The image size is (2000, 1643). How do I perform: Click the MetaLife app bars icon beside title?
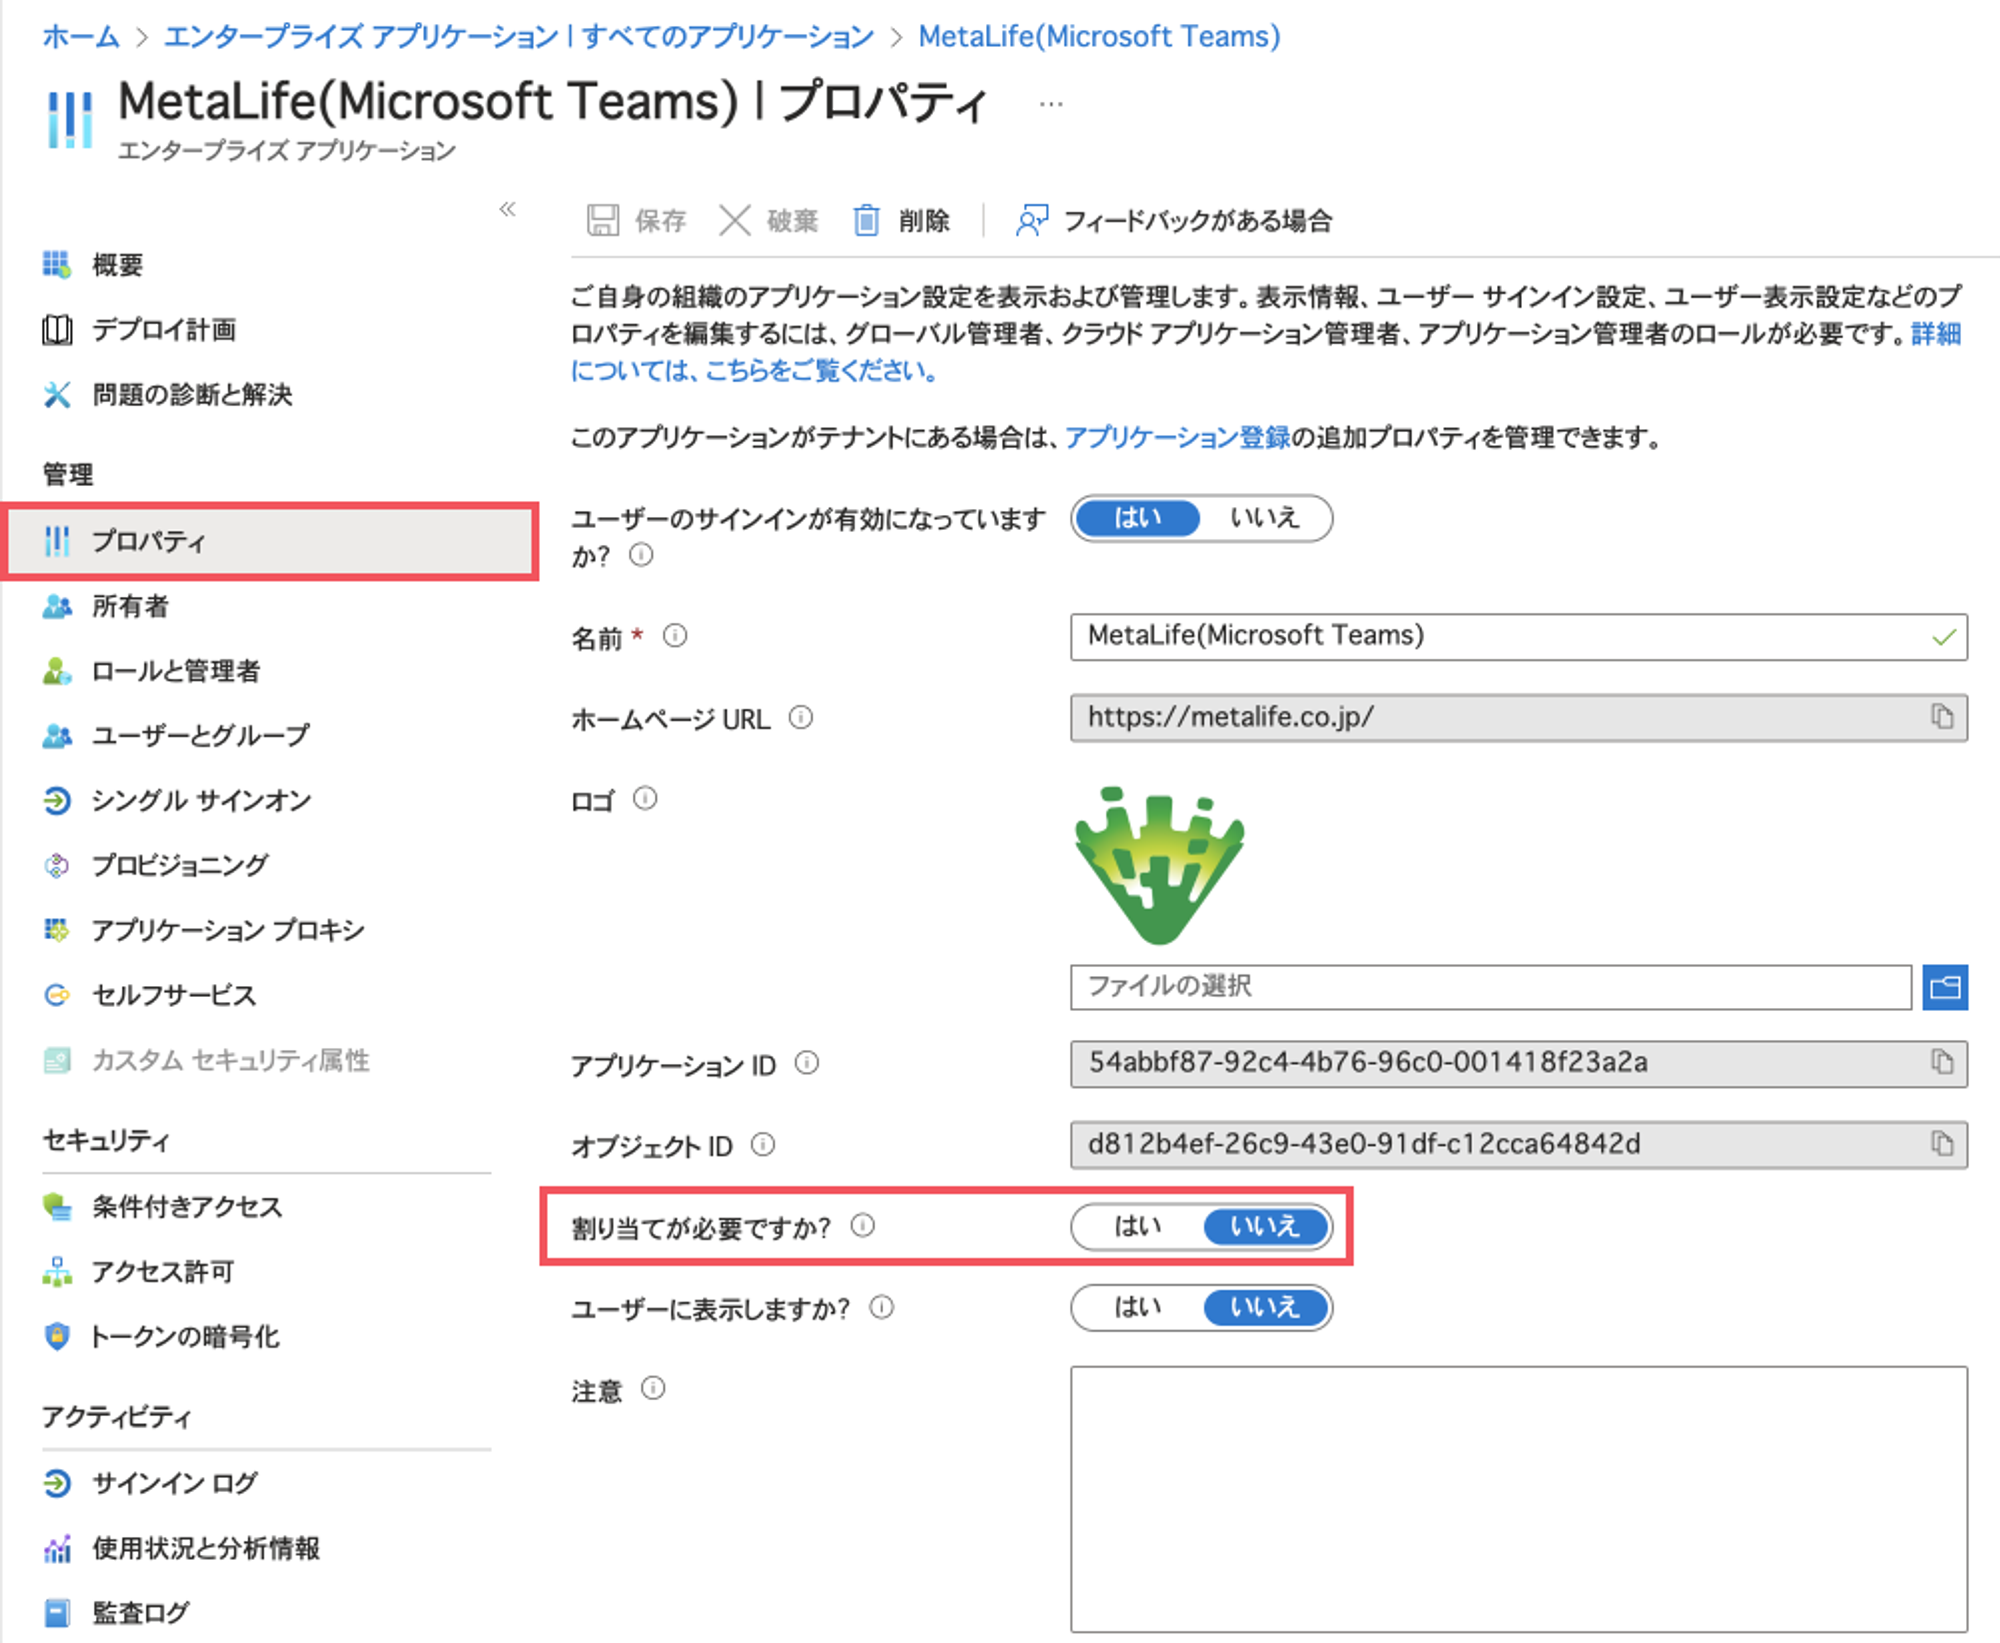(69, 119)
